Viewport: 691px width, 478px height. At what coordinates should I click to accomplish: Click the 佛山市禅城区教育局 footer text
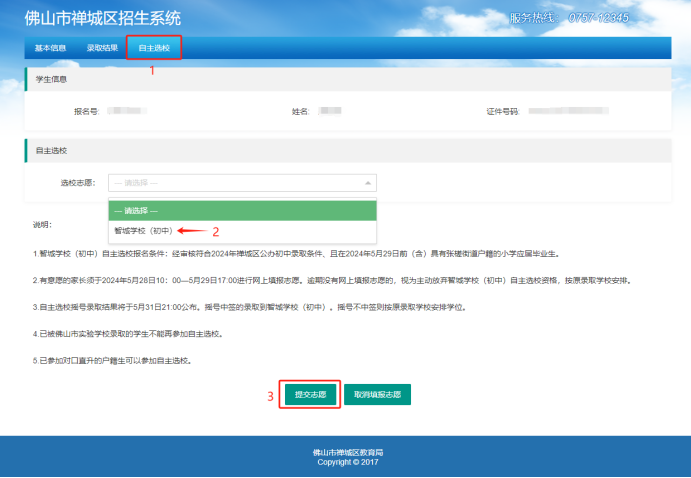tap(345, 453)
